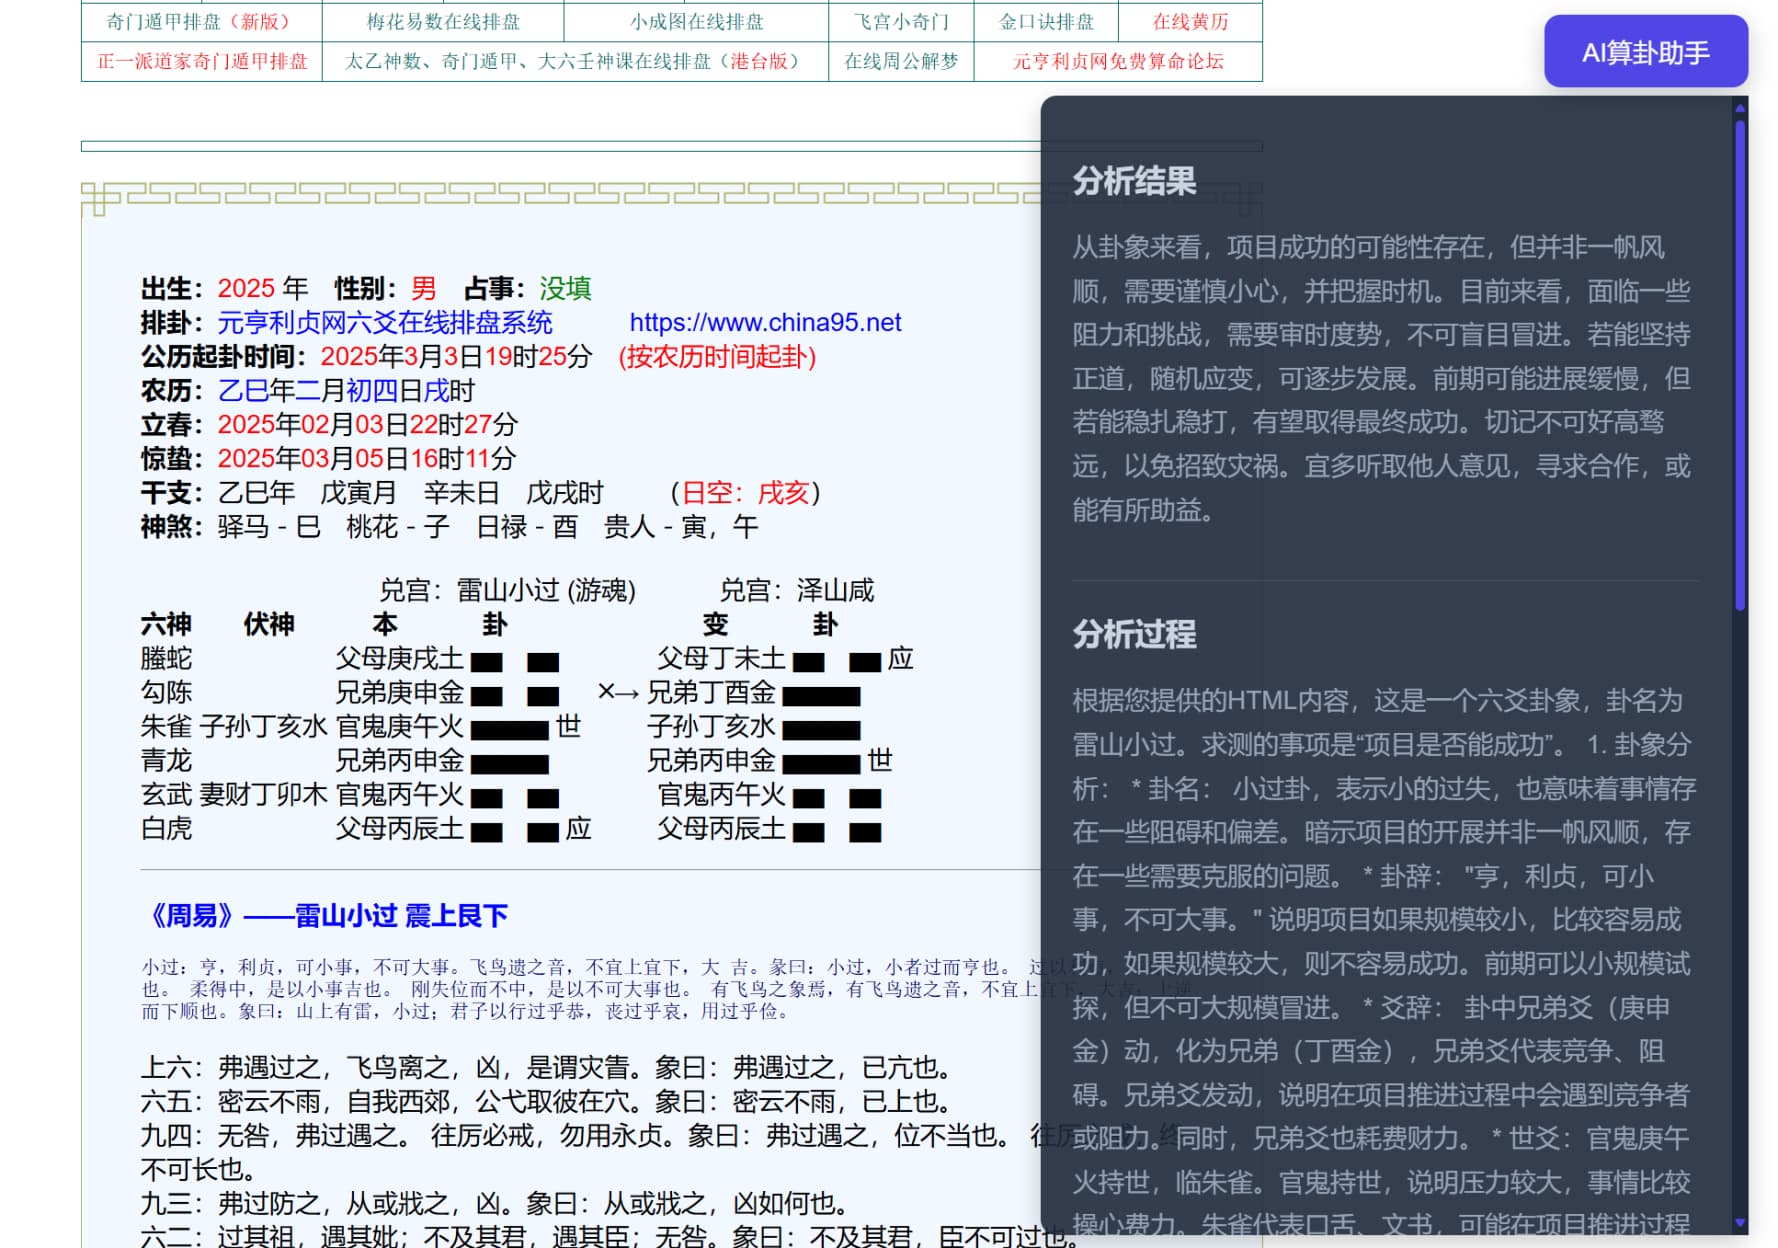Click the 勾陈 row label
The height and width of the screenshot is (1248, 1778).
(166, 692)
